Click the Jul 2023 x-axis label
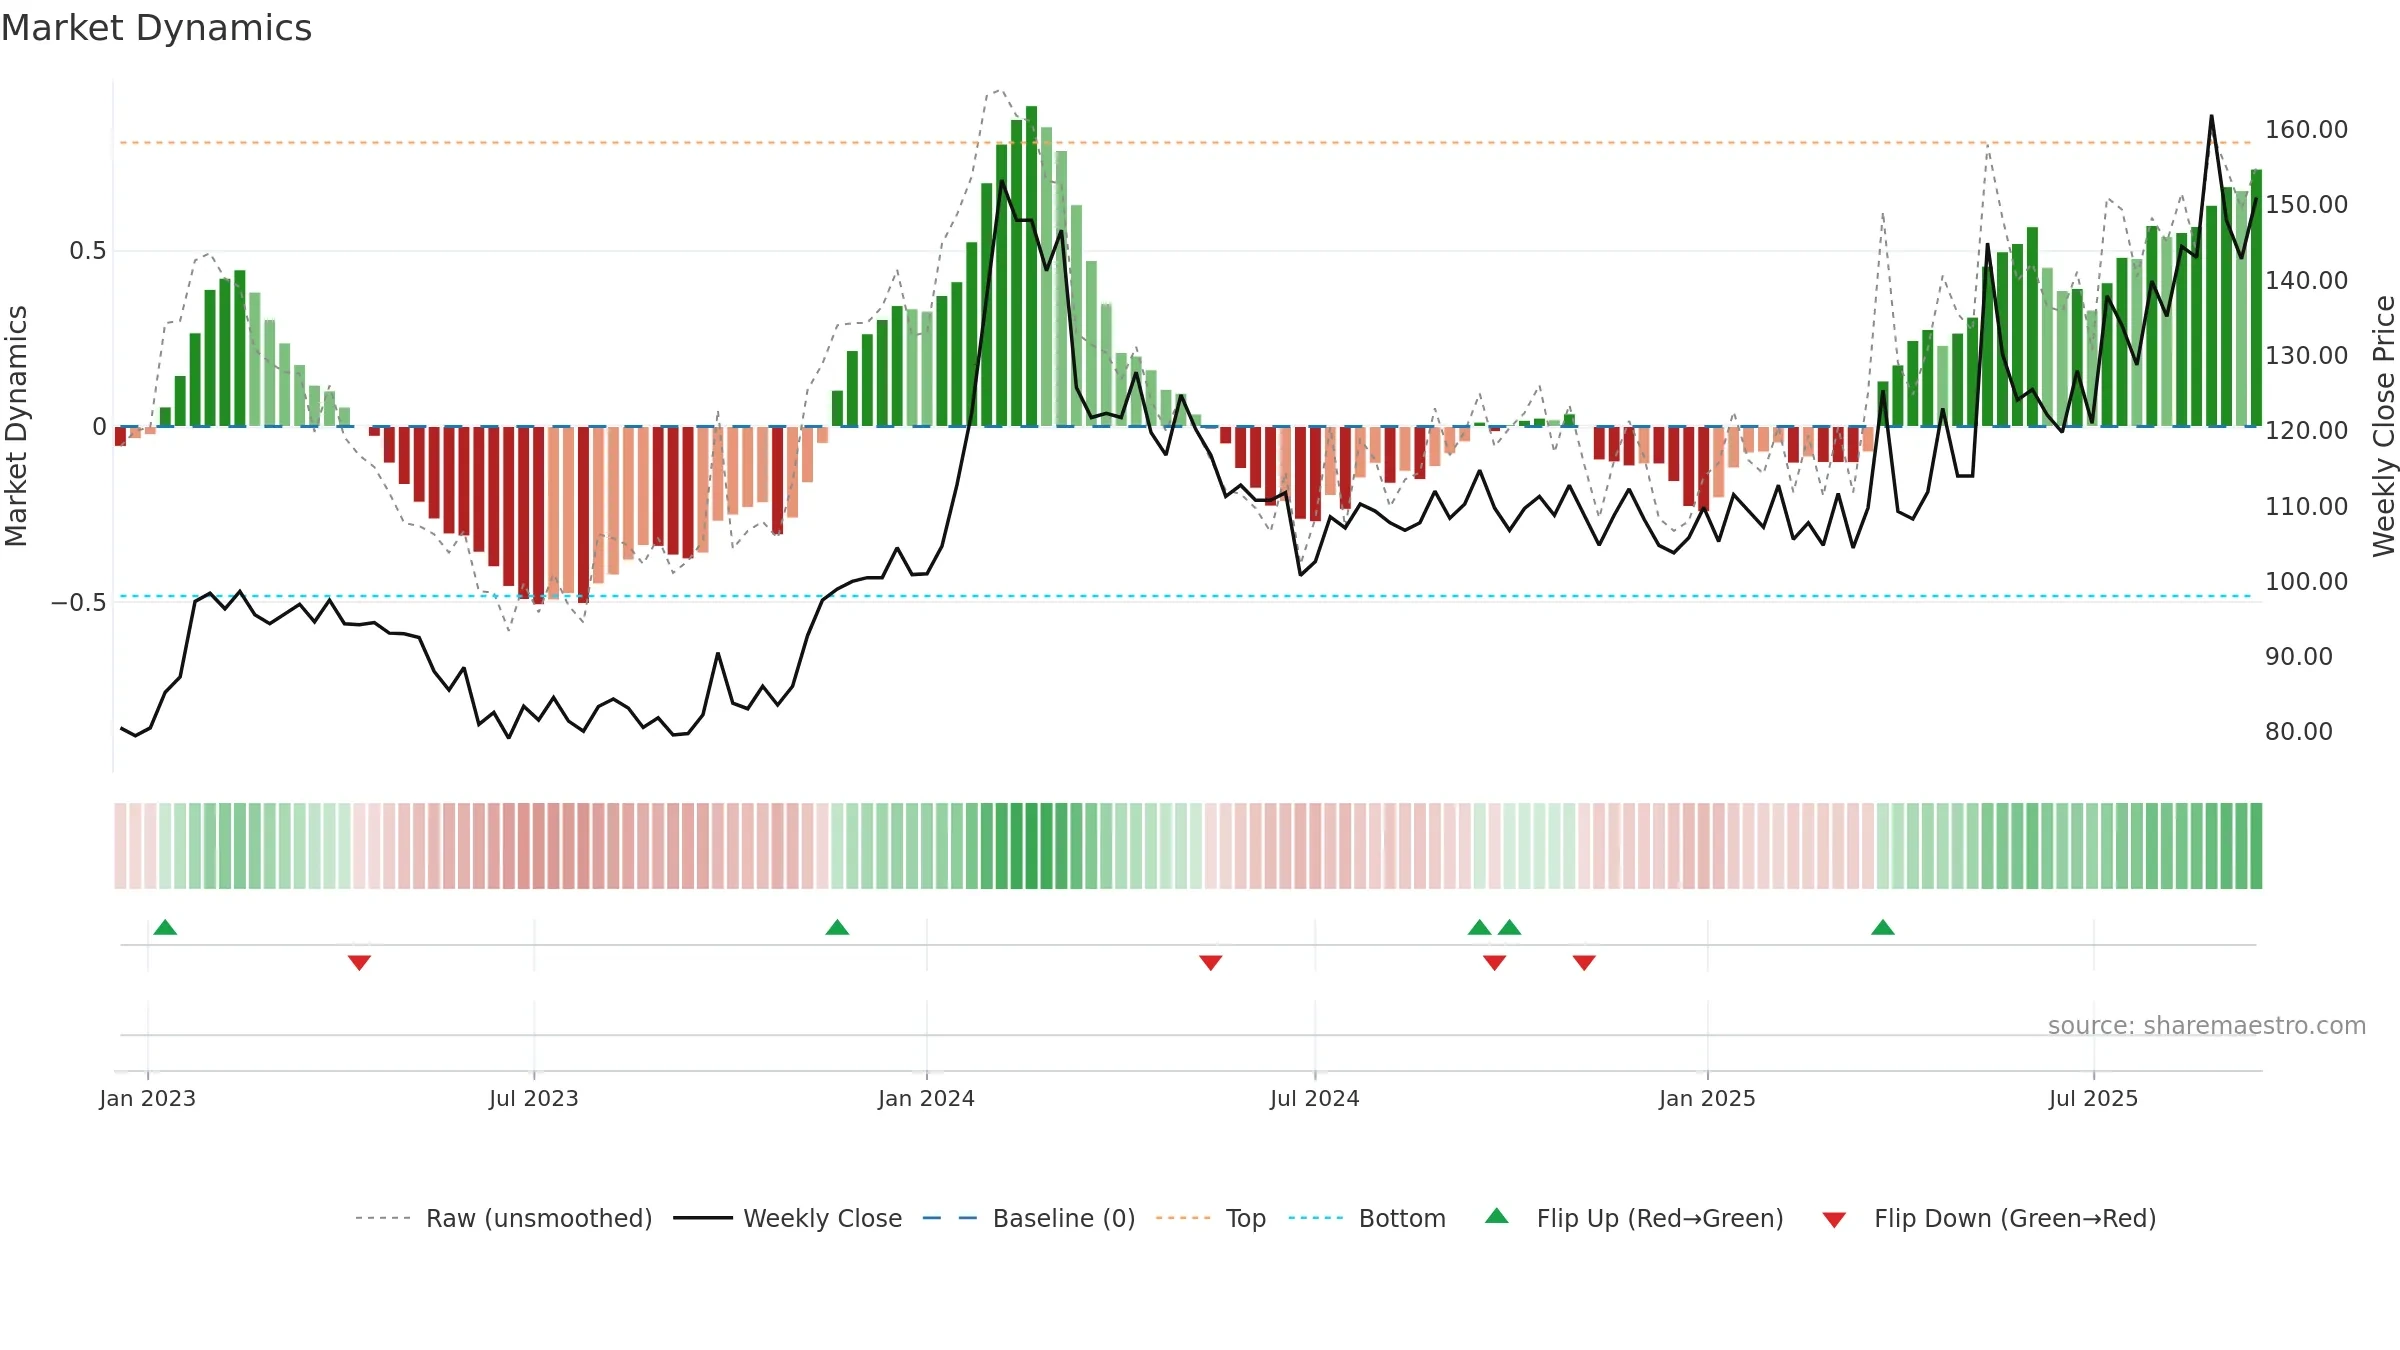This screenshot has height=1350, width=2400. click(534, 1098)
